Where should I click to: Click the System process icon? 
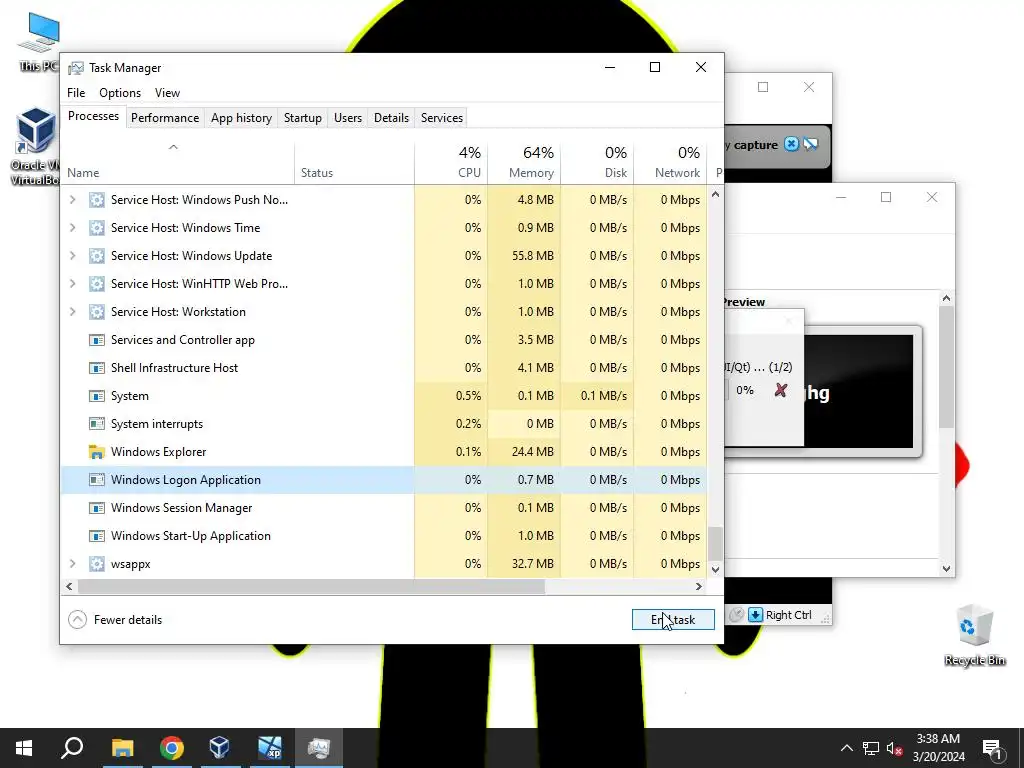click(x=97, y=396)
